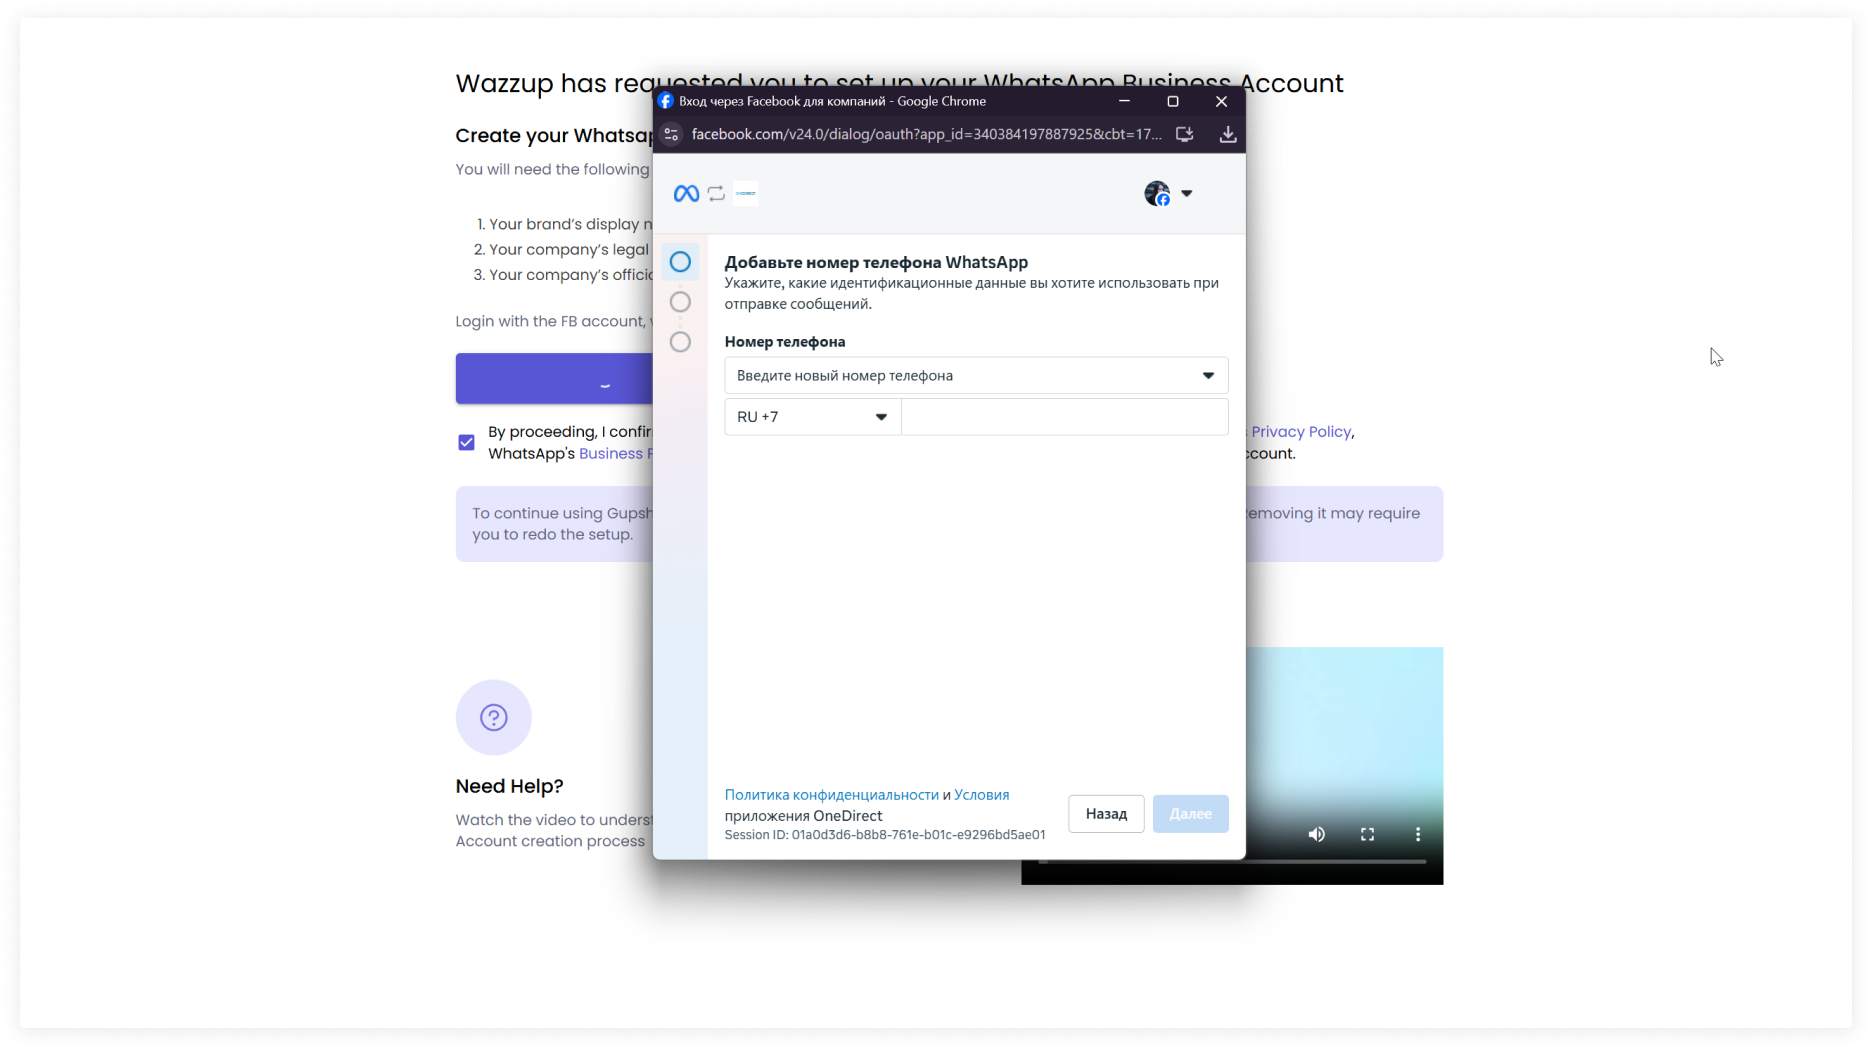
Task: Open the 'Политика конфиденциальности' link
Action: pyautogui.click(x=832, y=795)
